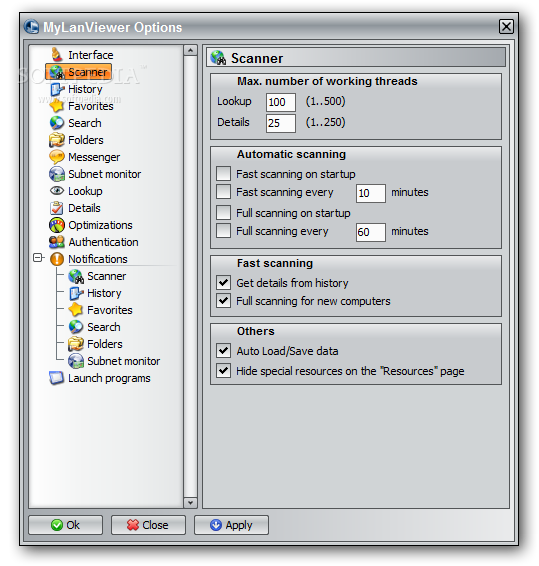Click Subnet monitor icon under Notifications

coord(76,361)
